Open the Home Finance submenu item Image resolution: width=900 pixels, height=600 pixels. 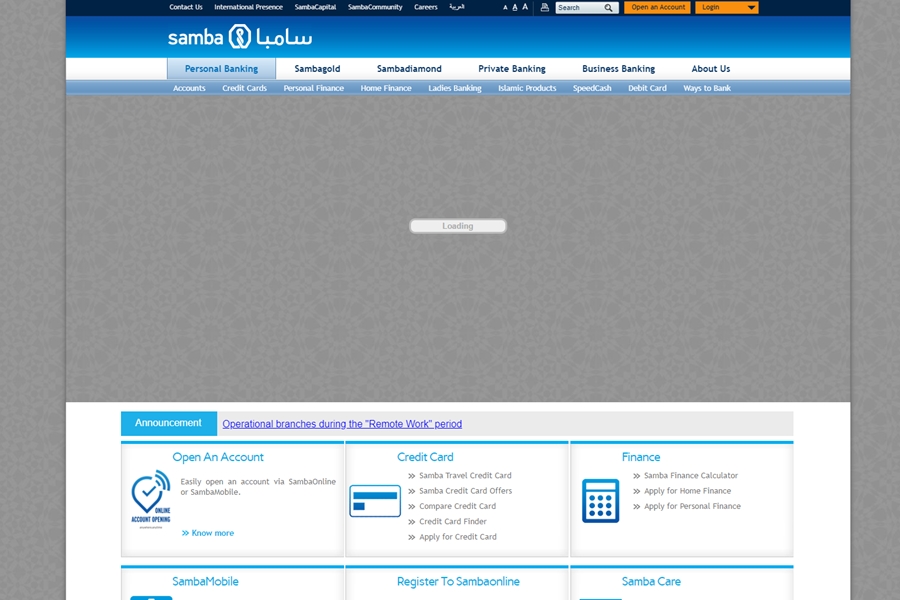(x=386, y=88)
